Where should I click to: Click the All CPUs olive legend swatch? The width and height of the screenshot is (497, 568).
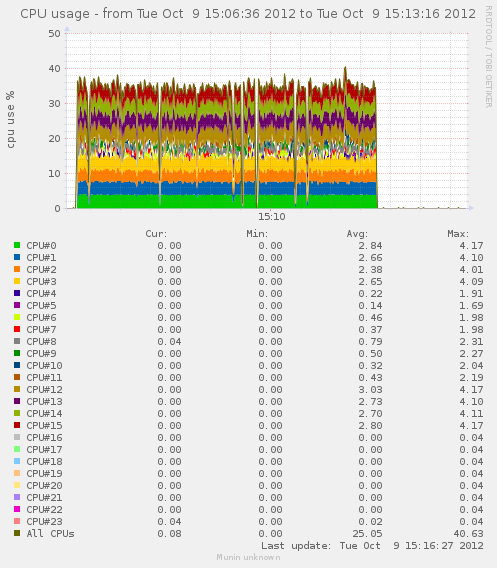pyautogui.click(x=17, y=533)
